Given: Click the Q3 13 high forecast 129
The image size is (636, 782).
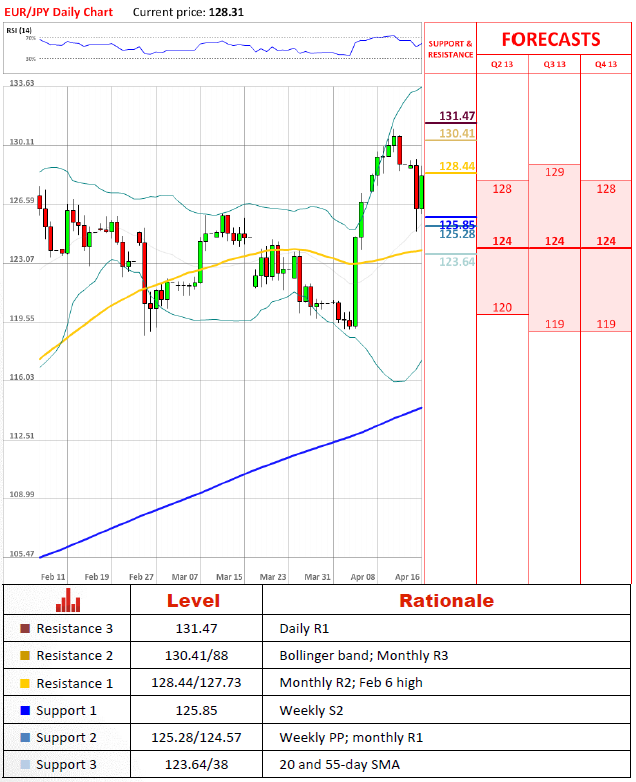Looking at the screenshot, I should [x=555, y=172].
